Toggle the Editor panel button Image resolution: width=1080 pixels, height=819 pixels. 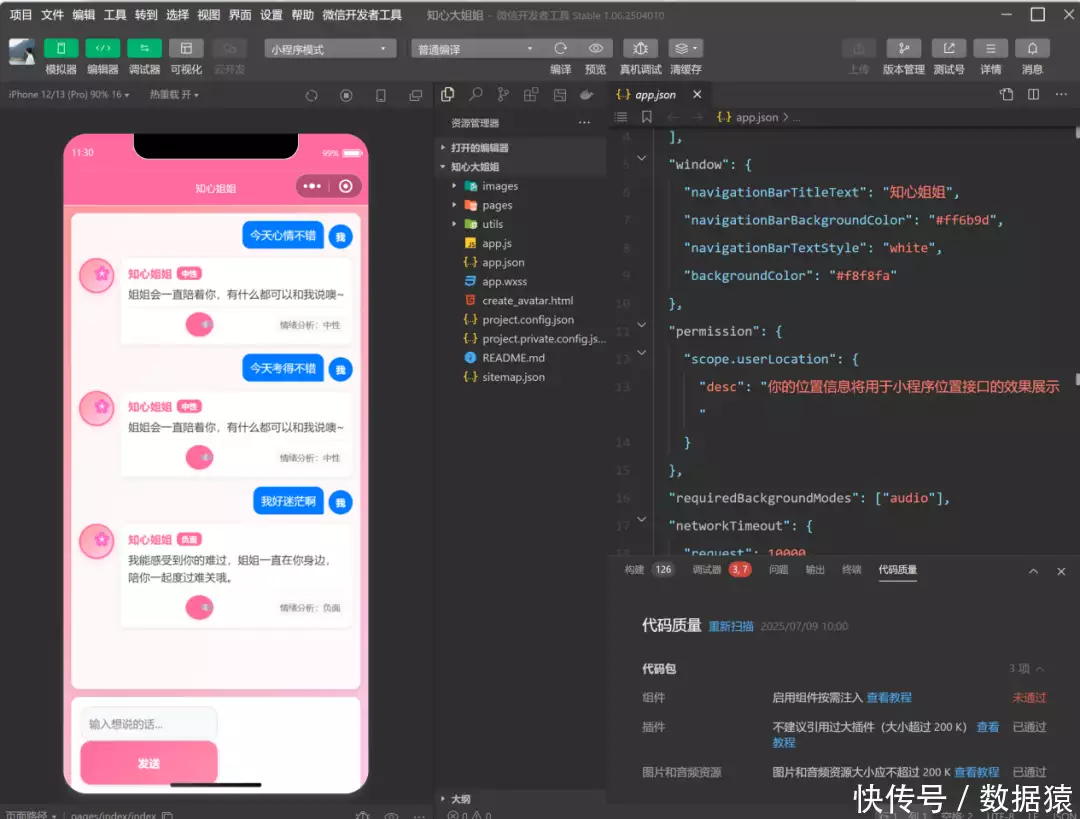[103, 48]
